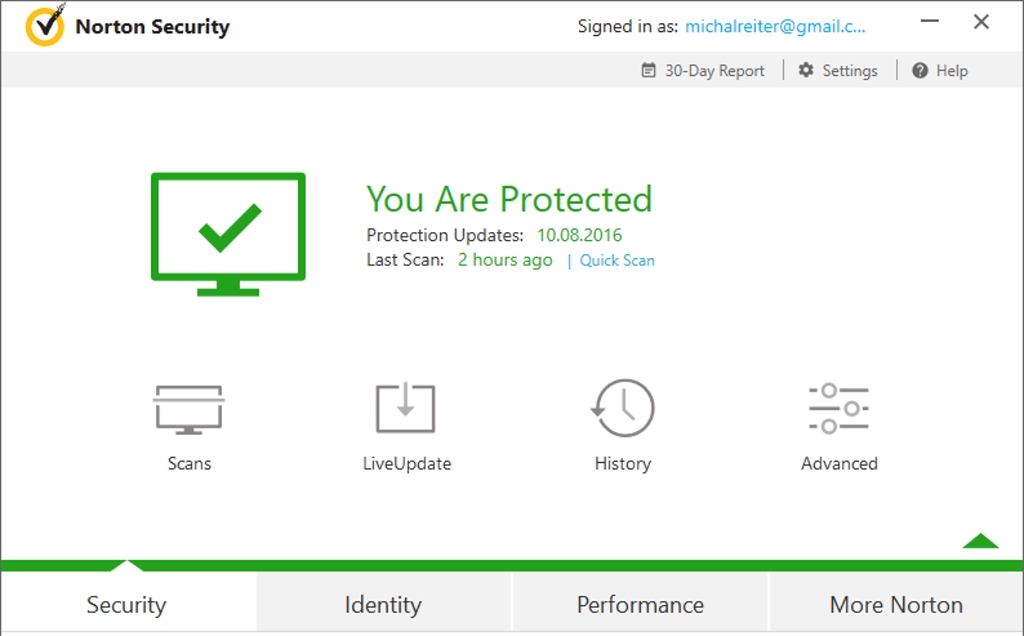Click the signed-in email address link

pos(775,27)
